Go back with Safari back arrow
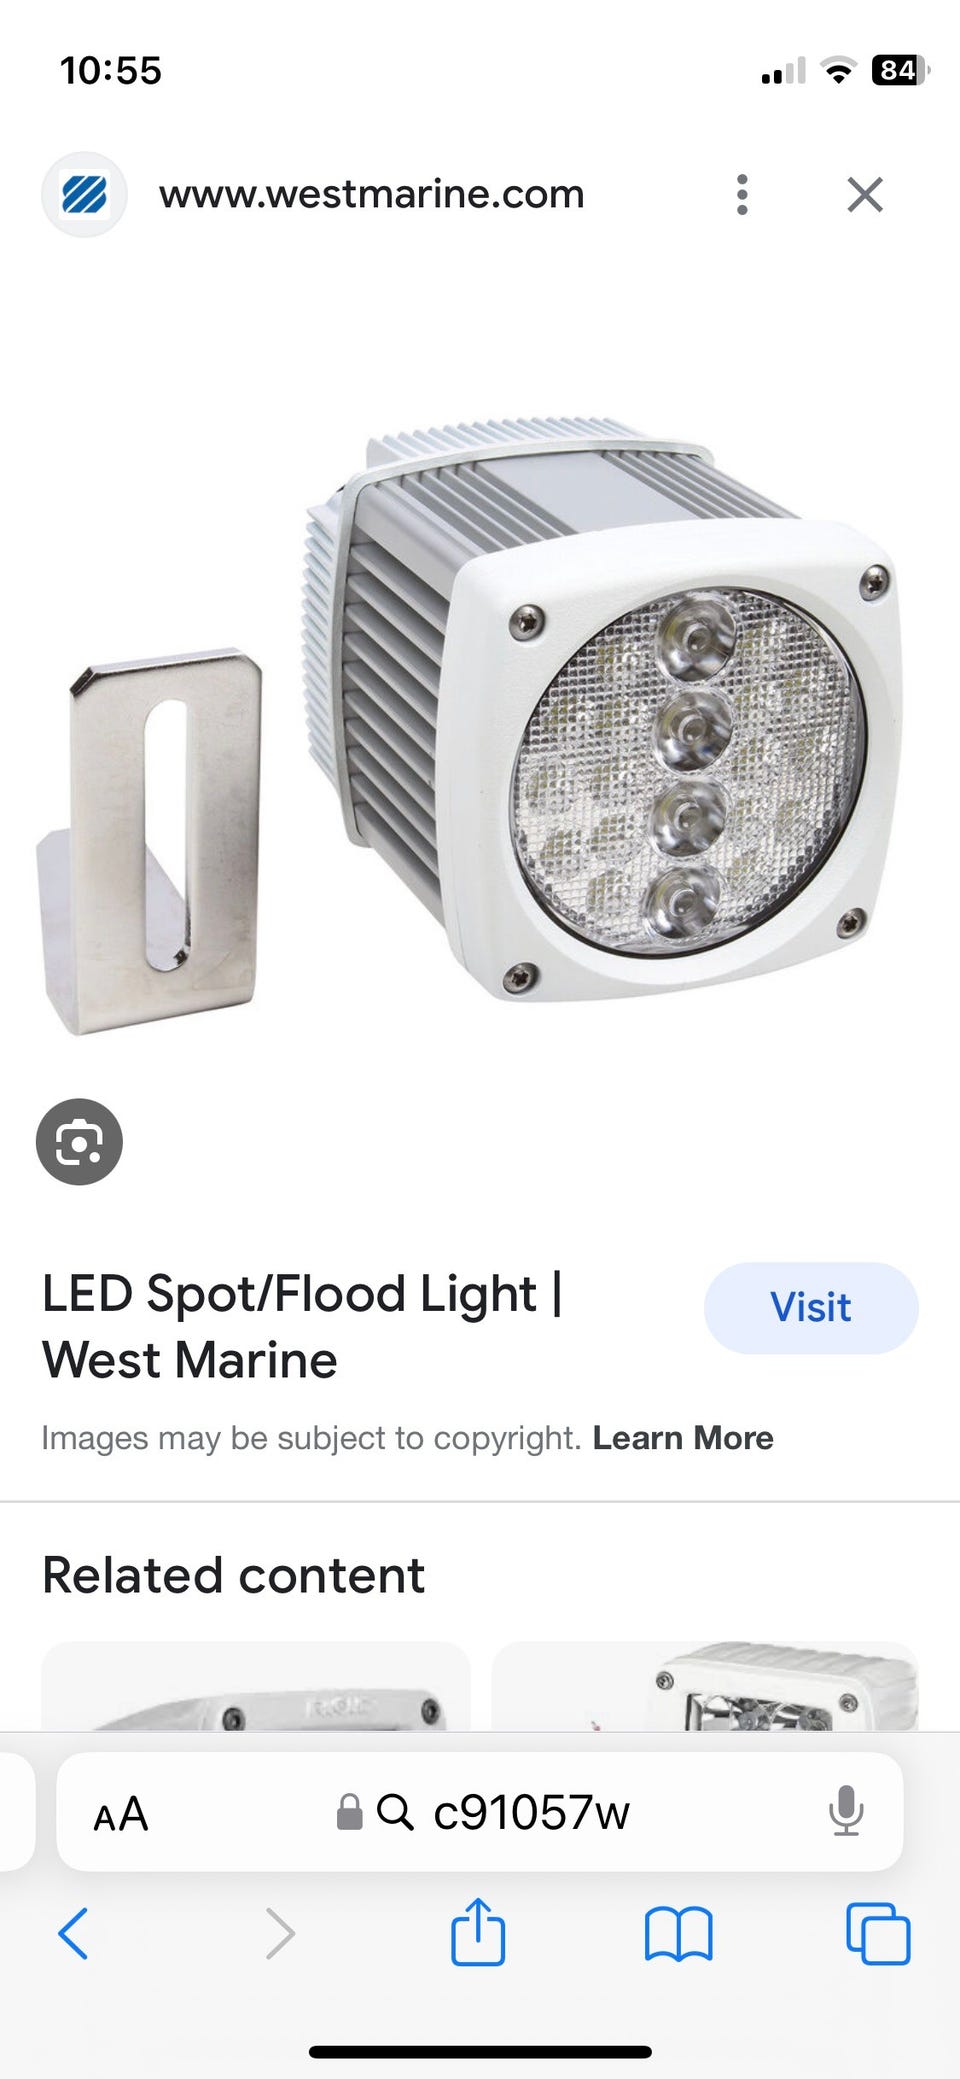 [x=74, y=1933]
